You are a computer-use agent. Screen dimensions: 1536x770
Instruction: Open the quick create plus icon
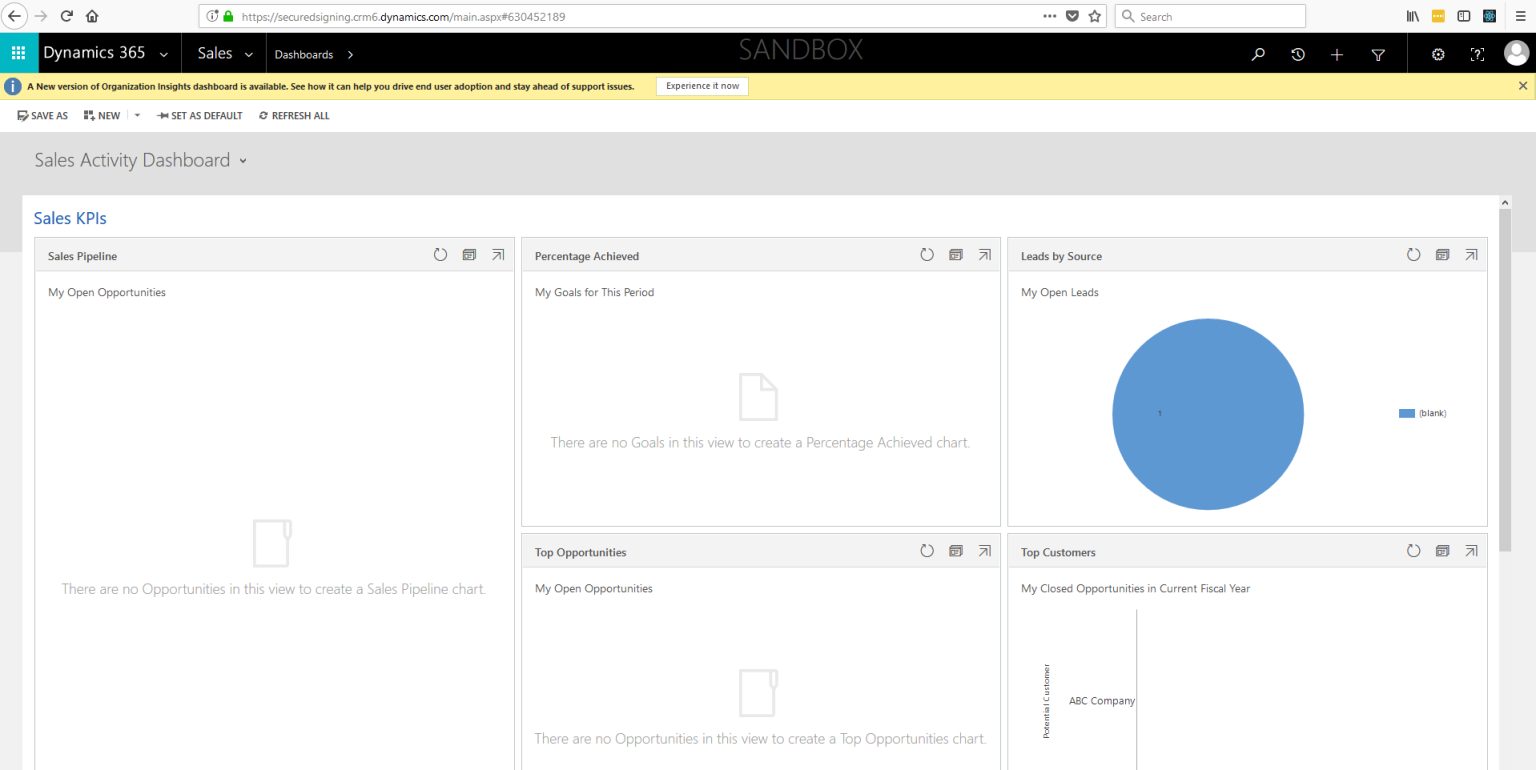(1337, 54)
